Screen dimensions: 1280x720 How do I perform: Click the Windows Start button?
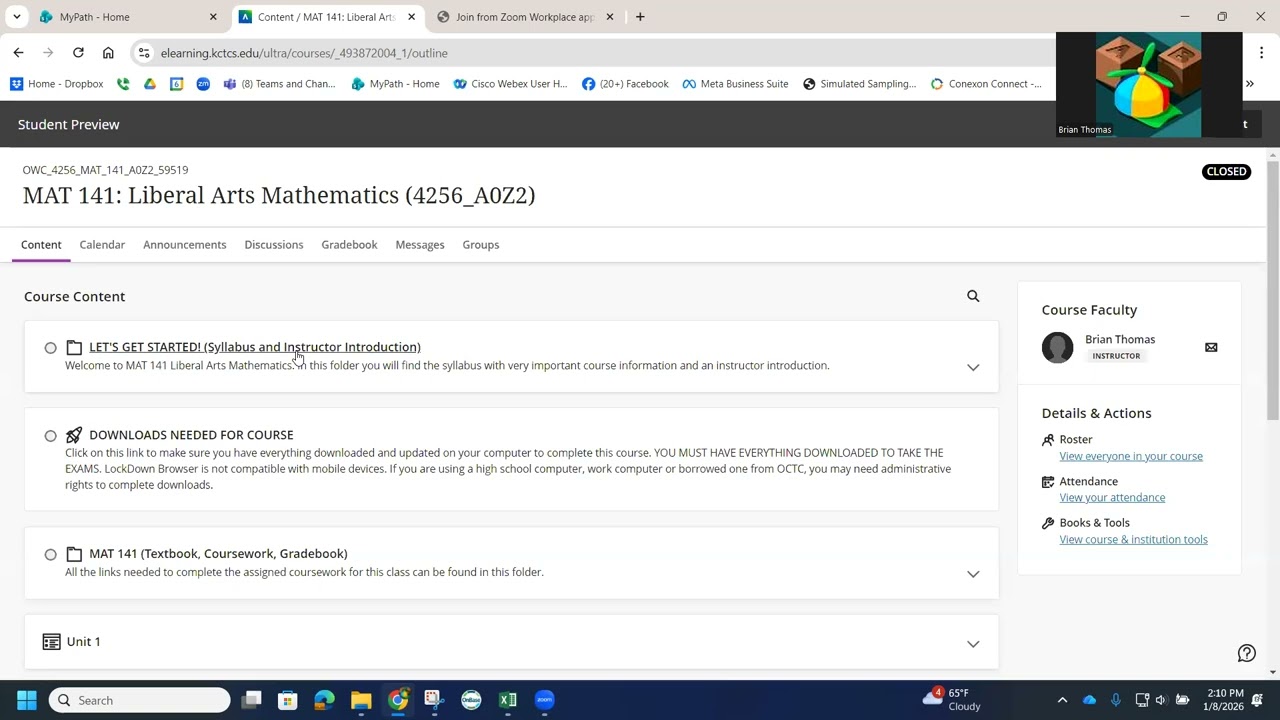pyautogui.click(x=27, y=700)
